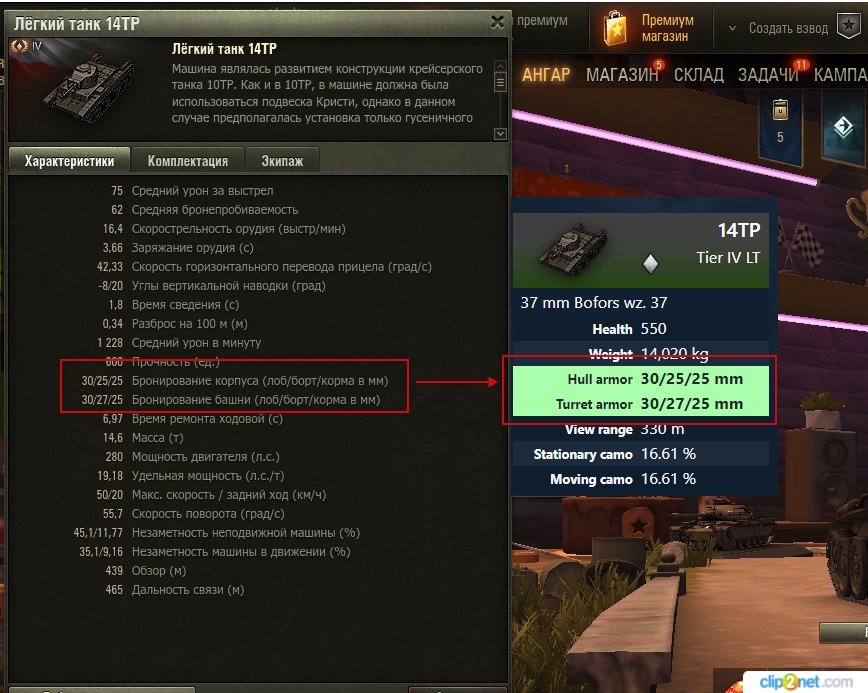
Task: Open the Экипаж tab
Action: (282, 161)
